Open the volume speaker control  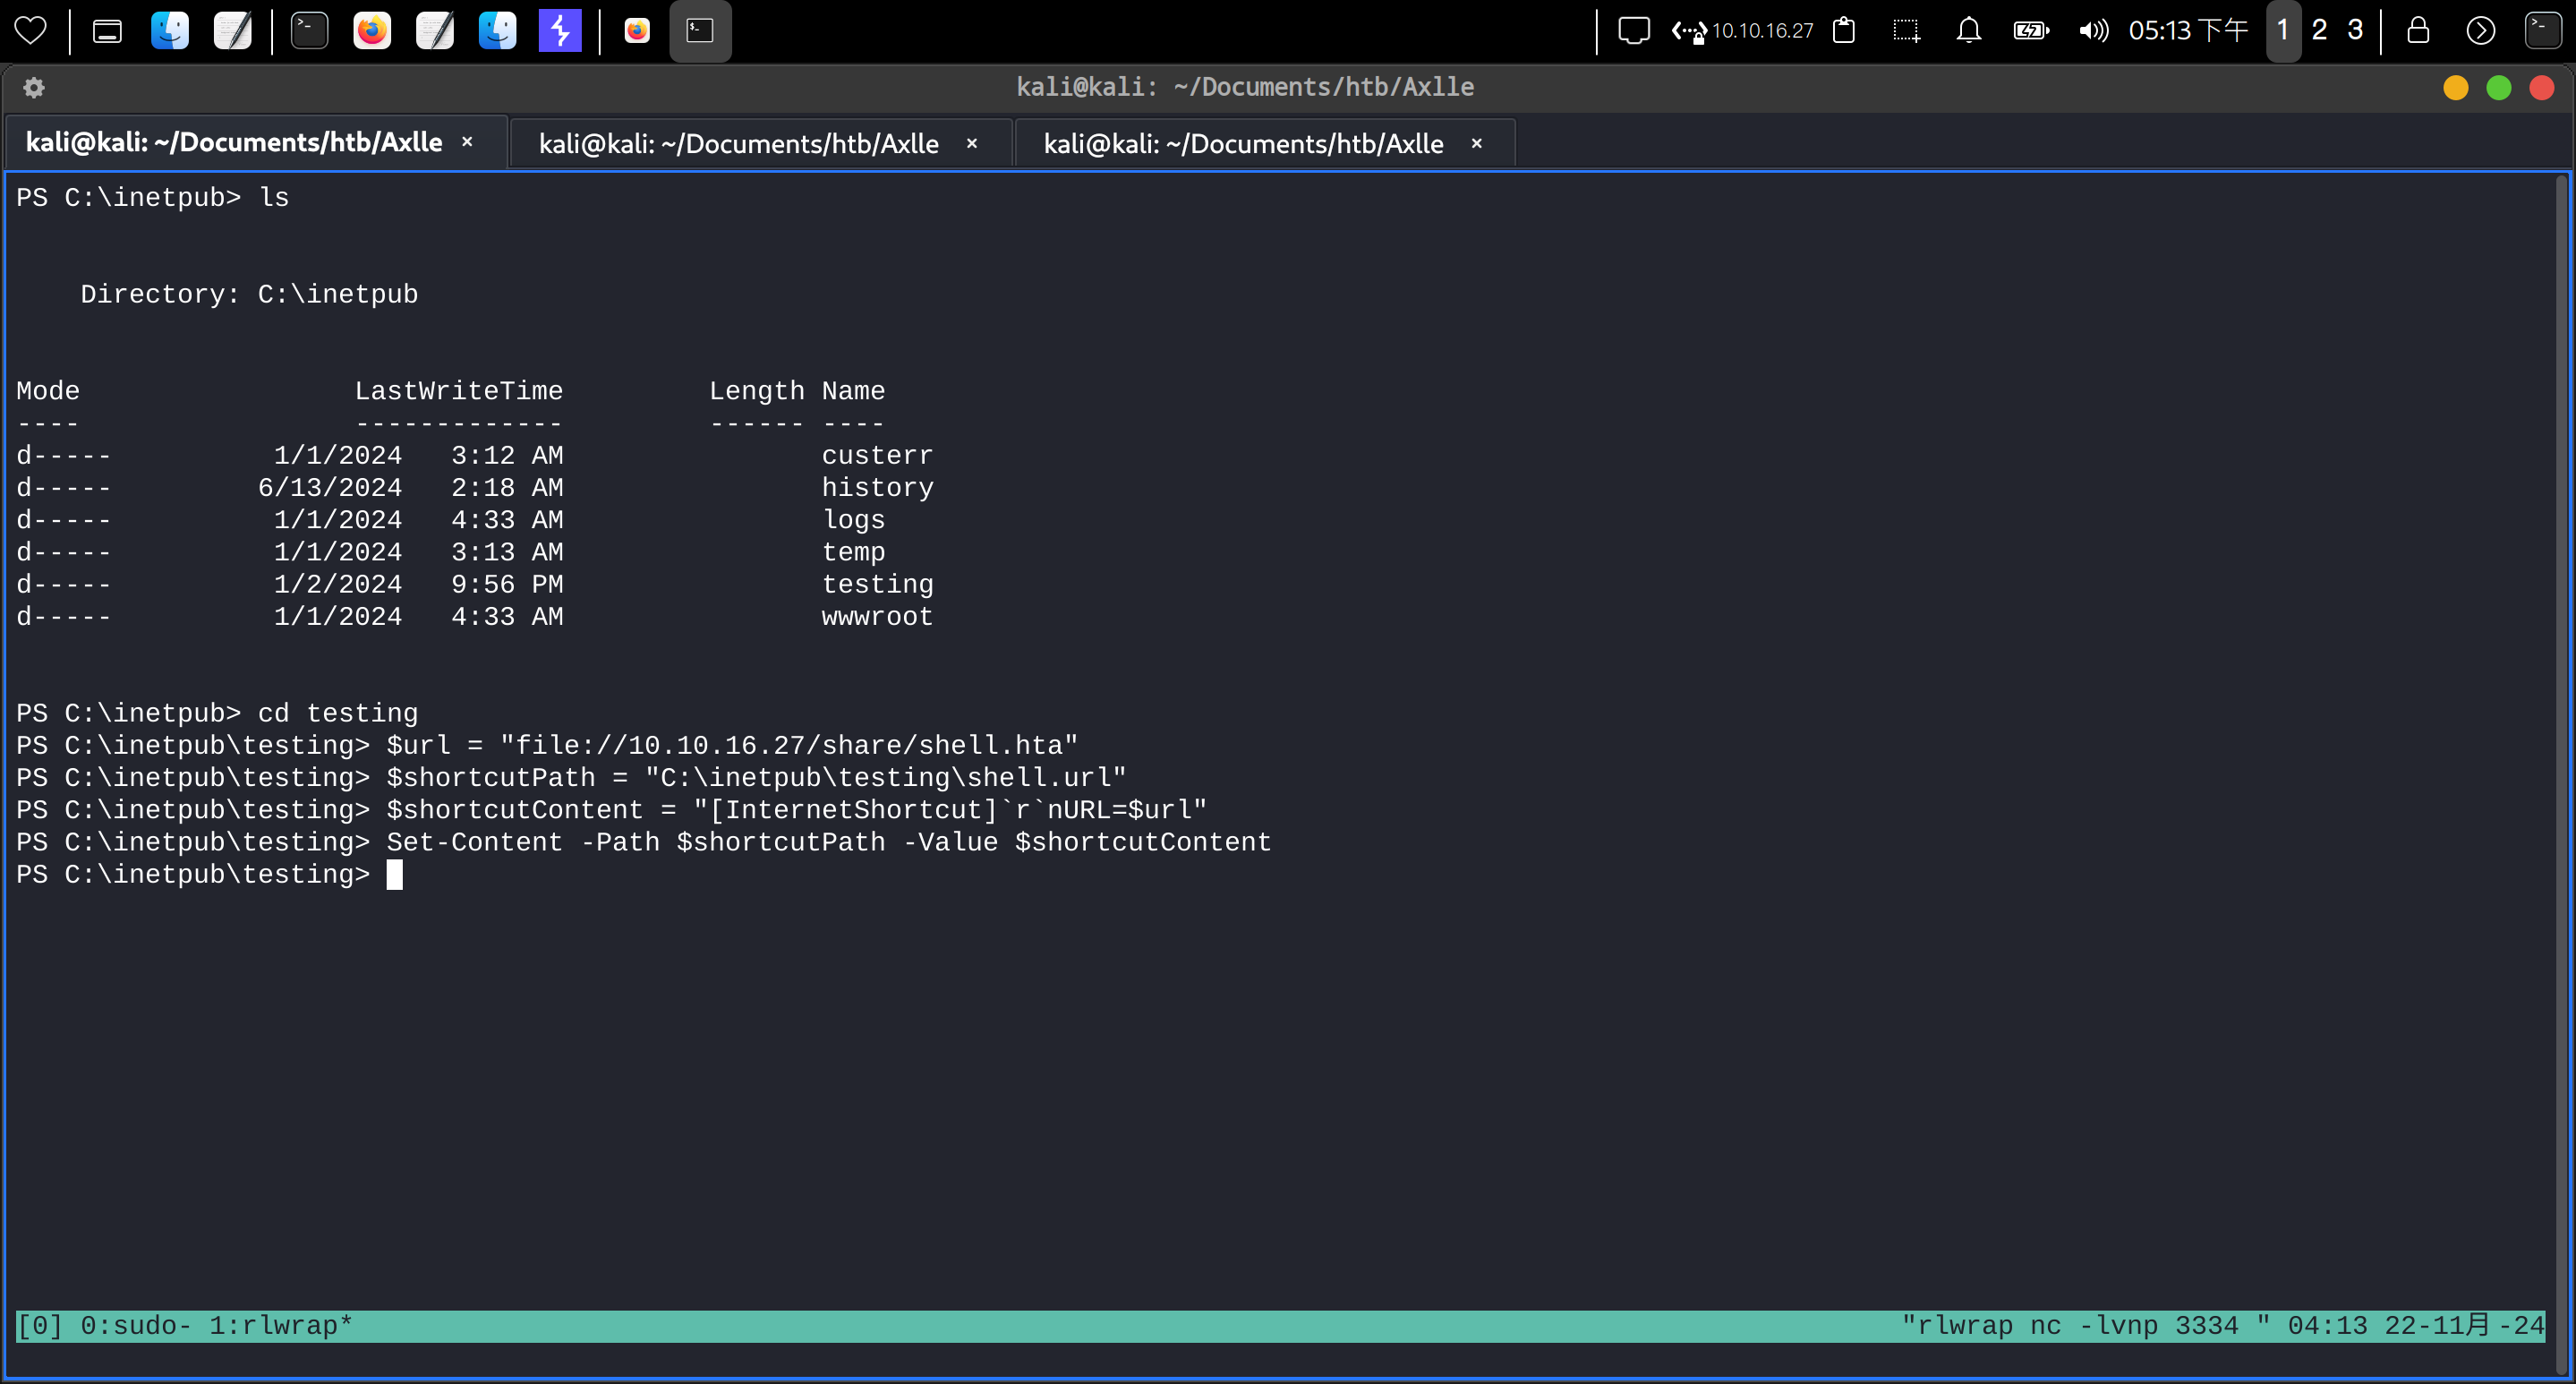[2093, 31]
